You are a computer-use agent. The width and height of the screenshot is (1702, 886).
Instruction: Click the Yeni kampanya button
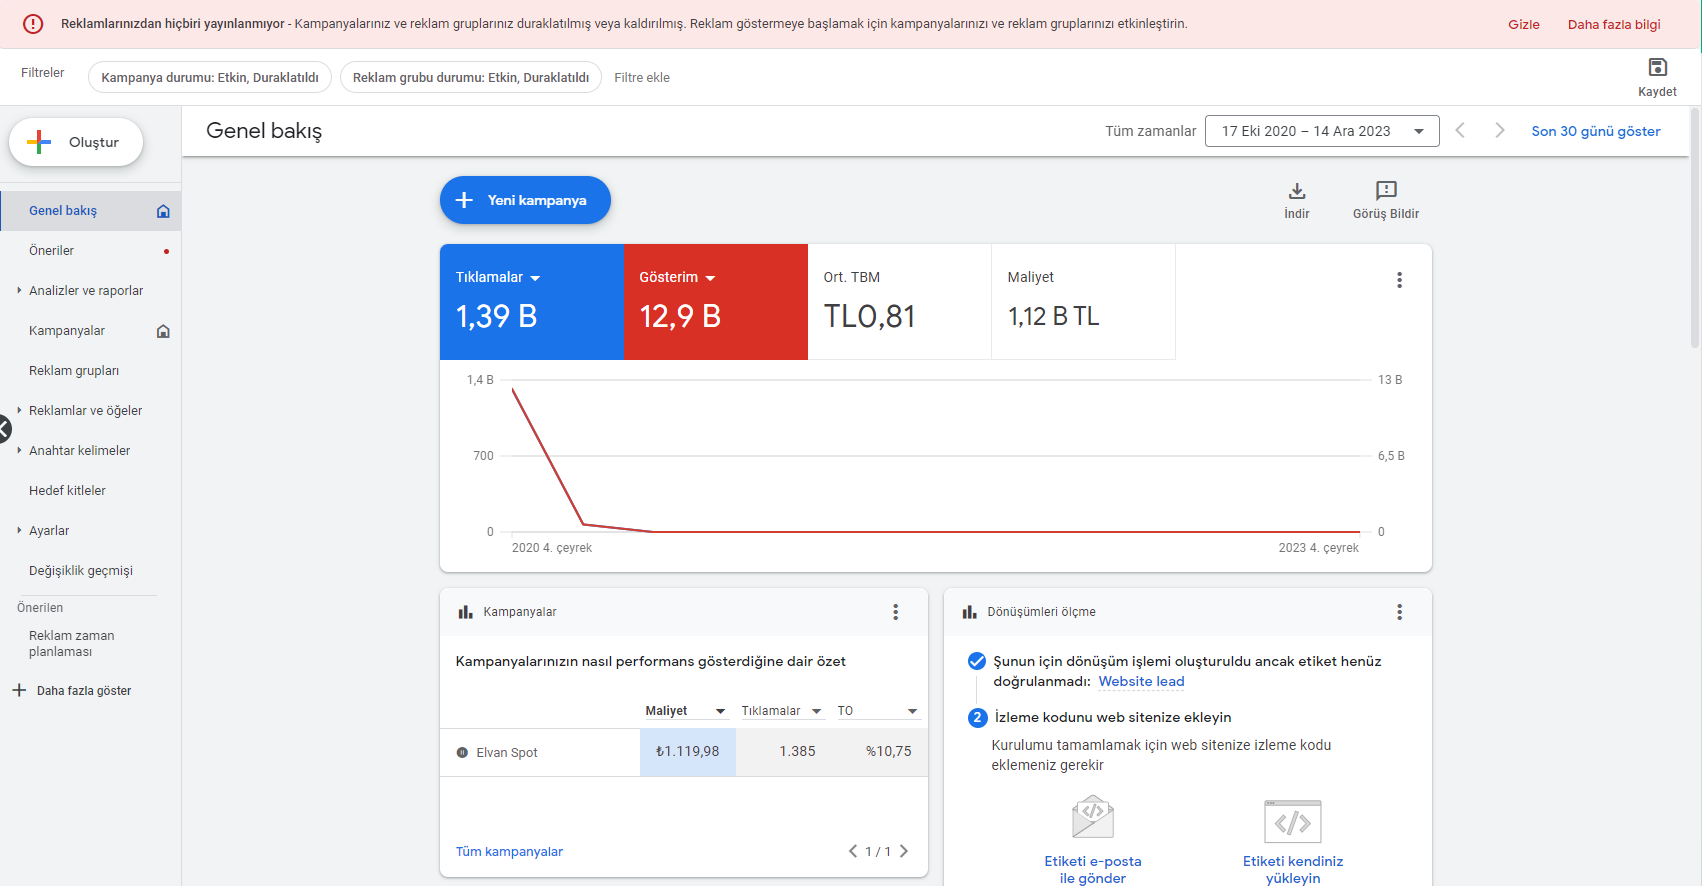click(x=525, y=200)
